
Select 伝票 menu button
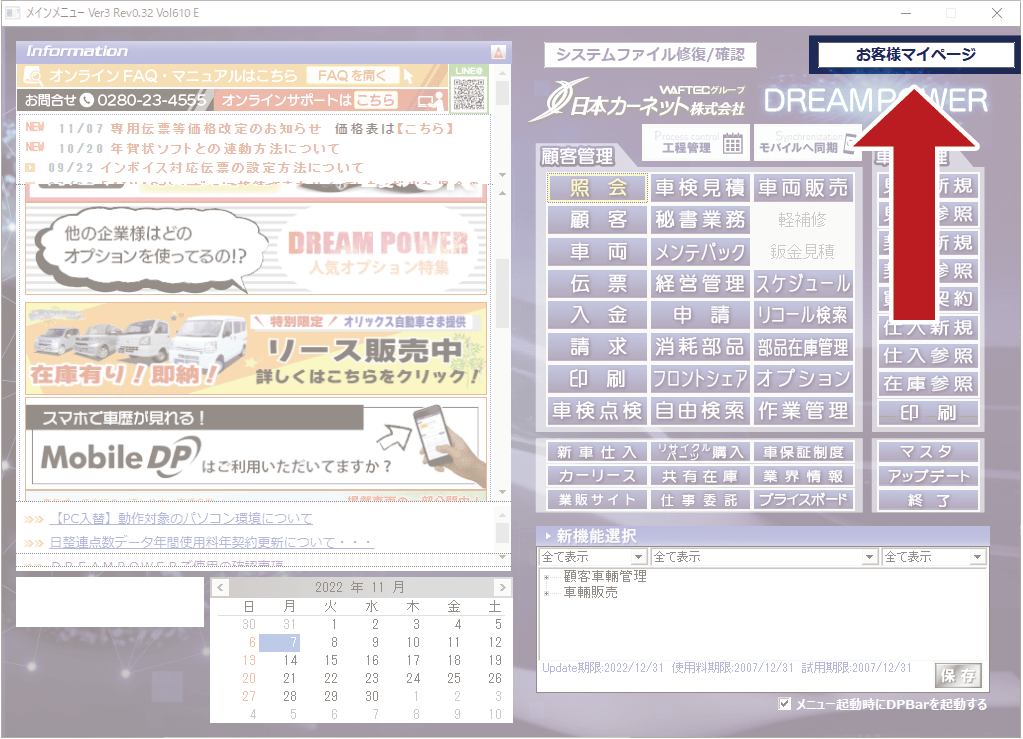[x=598, y=284]
